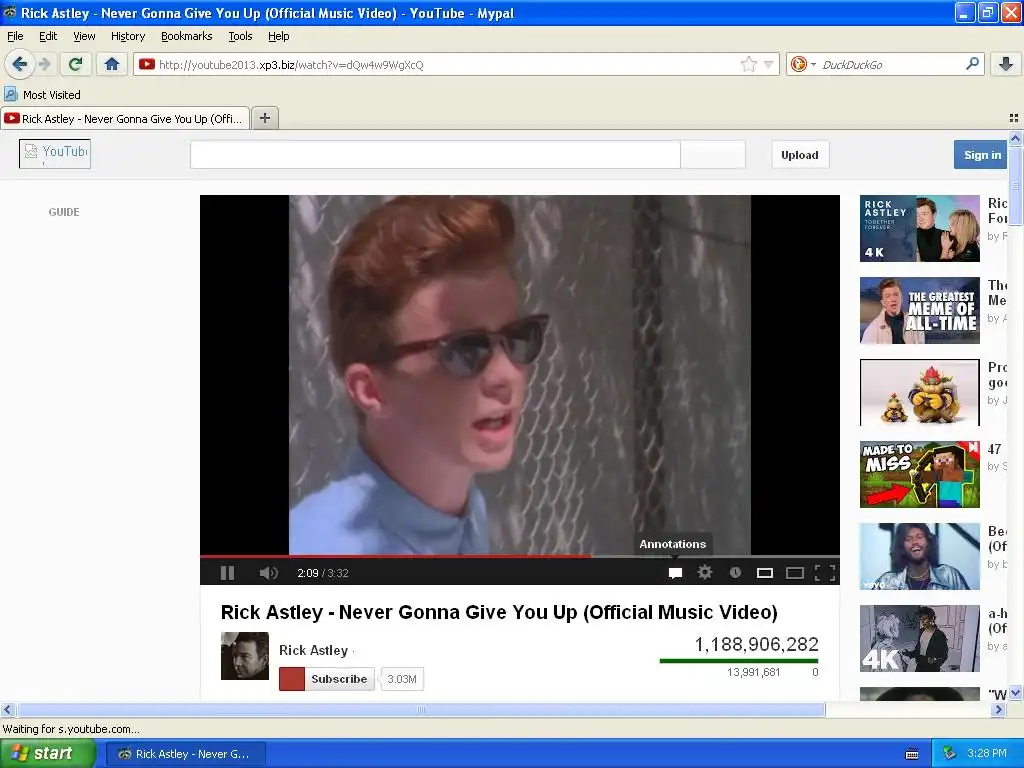
Task: Click the horizontal scrollbar left arrow
Action: click(x=7, y=709)
